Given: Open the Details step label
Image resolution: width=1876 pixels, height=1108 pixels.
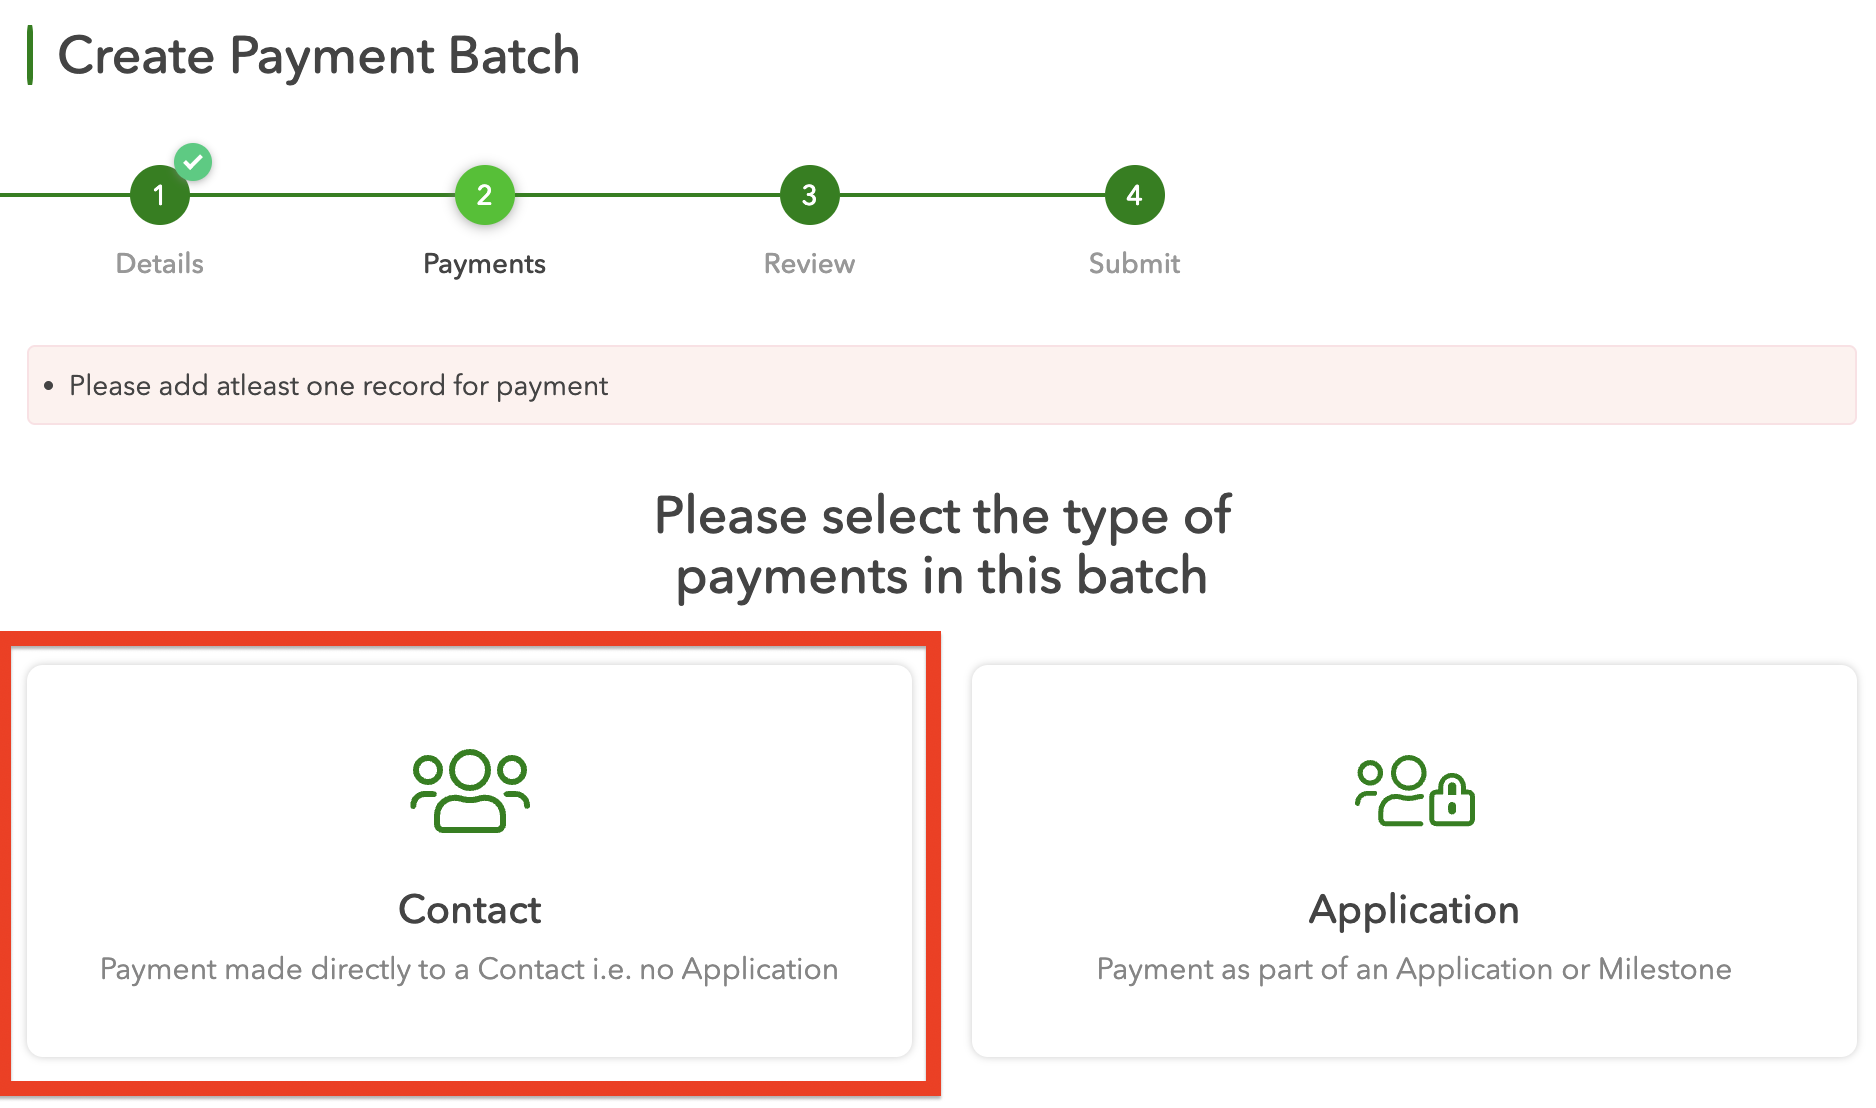Looking at the screenshot, I should (x=159, y=264).
